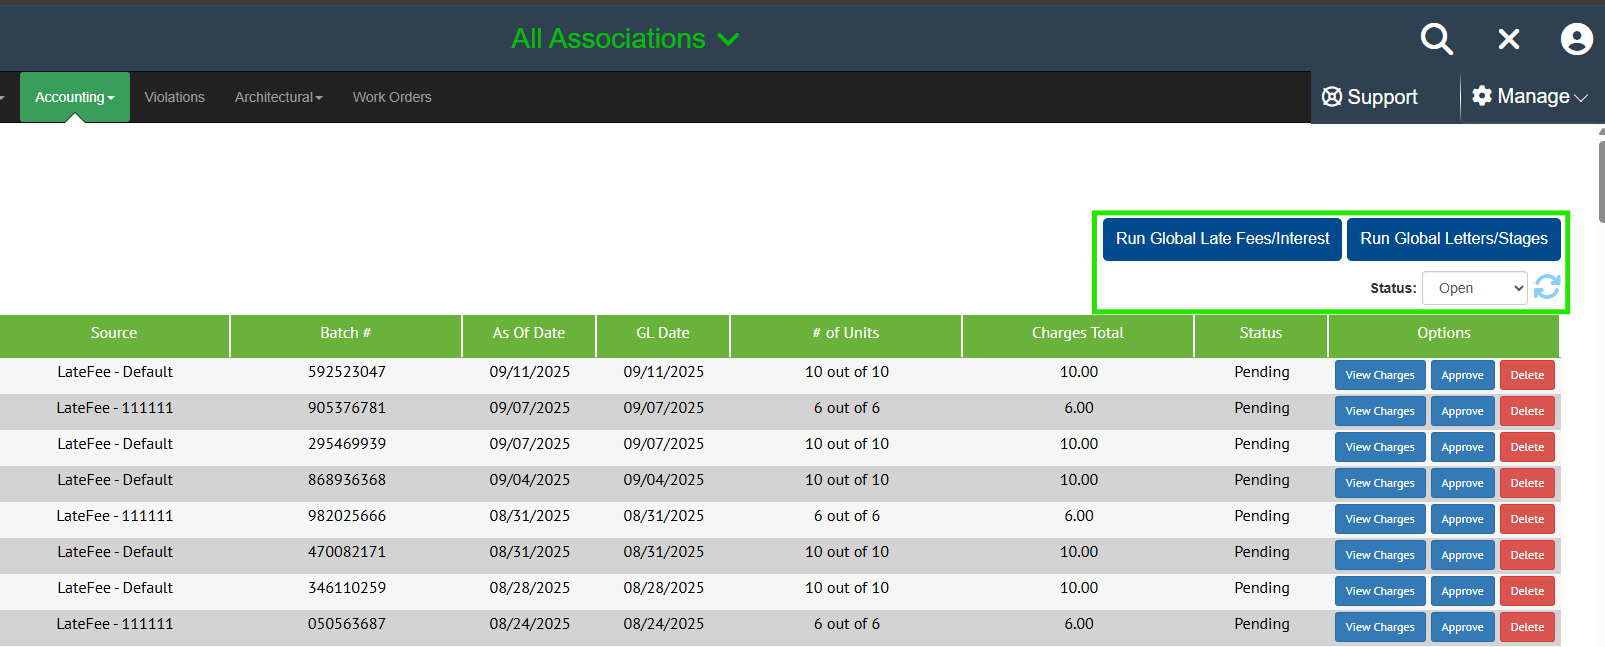Viewport: 1605px width, 647px height.
Task: Expand the Accounting menu
Action: pyautogui.click(x=75, y=97)
